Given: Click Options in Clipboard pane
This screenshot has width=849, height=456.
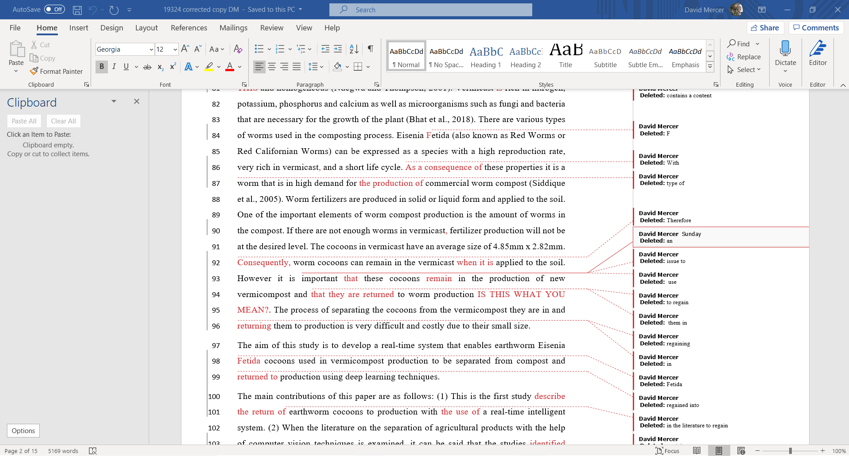Looking at the screenshot, I should tap(23, 431).
